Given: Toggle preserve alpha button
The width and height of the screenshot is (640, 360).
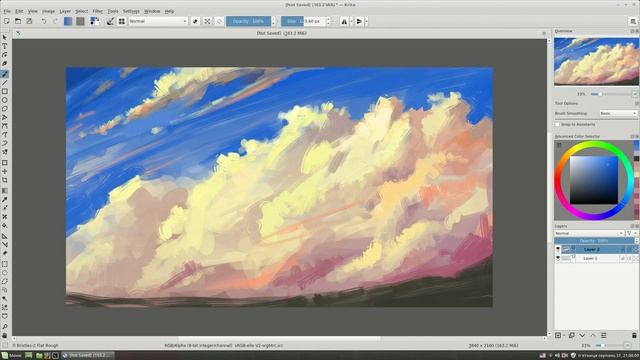Looking at the screenshot, I should click(207, 21).
